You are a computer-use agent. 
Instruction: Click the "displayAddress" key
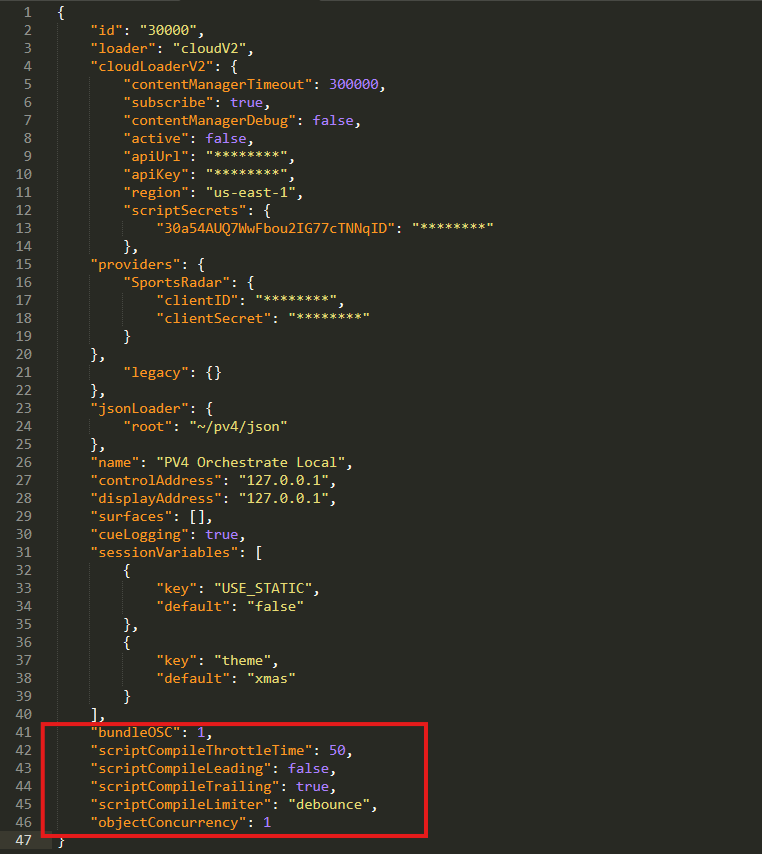(156, 499)
